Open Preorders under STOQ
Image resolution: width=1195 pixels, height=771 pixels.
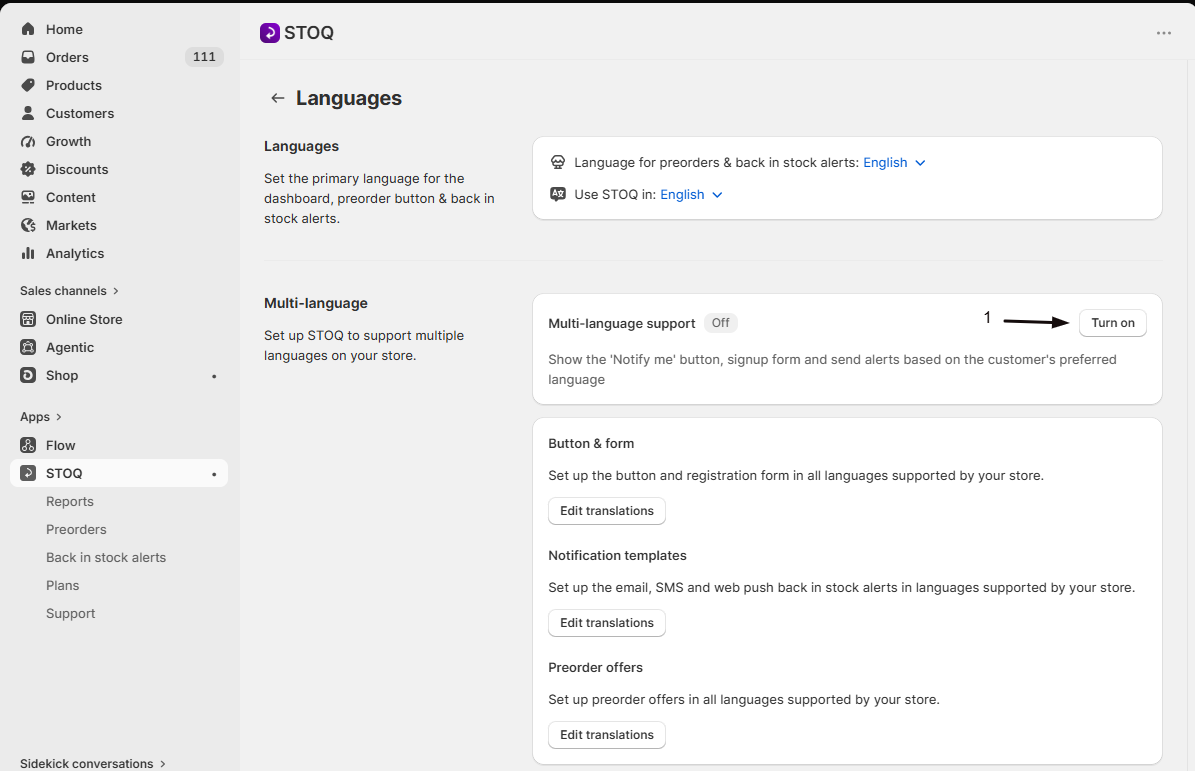pyautogui.click(x=76, y=529)
